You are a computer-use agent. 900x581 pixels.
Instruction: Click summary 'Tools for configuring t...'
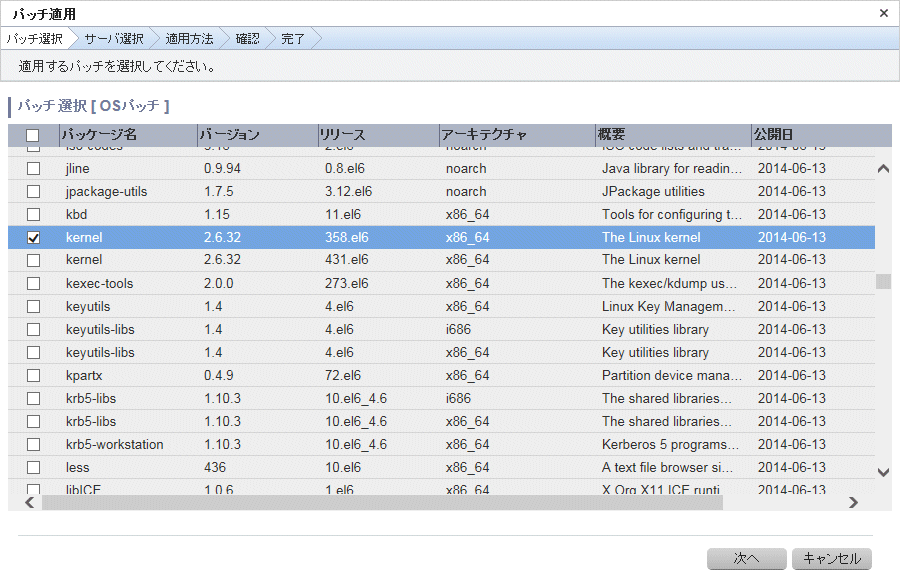(672, 215)
